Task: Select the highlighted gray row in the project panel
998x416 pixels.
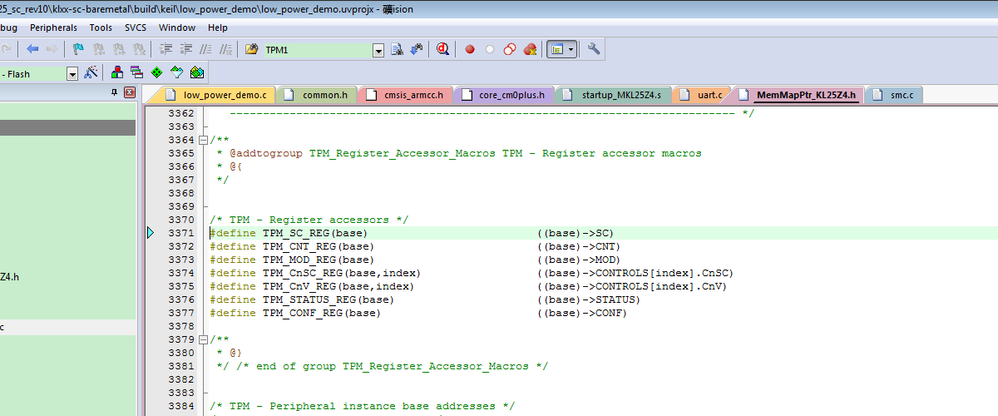Action: pyautogui.click(x=67, y=127)
